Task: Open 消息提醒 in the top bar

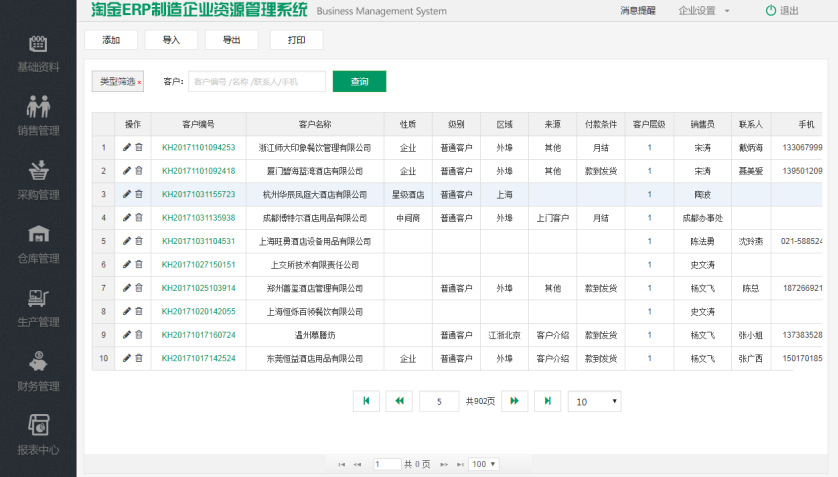Action: click(638, 11)
